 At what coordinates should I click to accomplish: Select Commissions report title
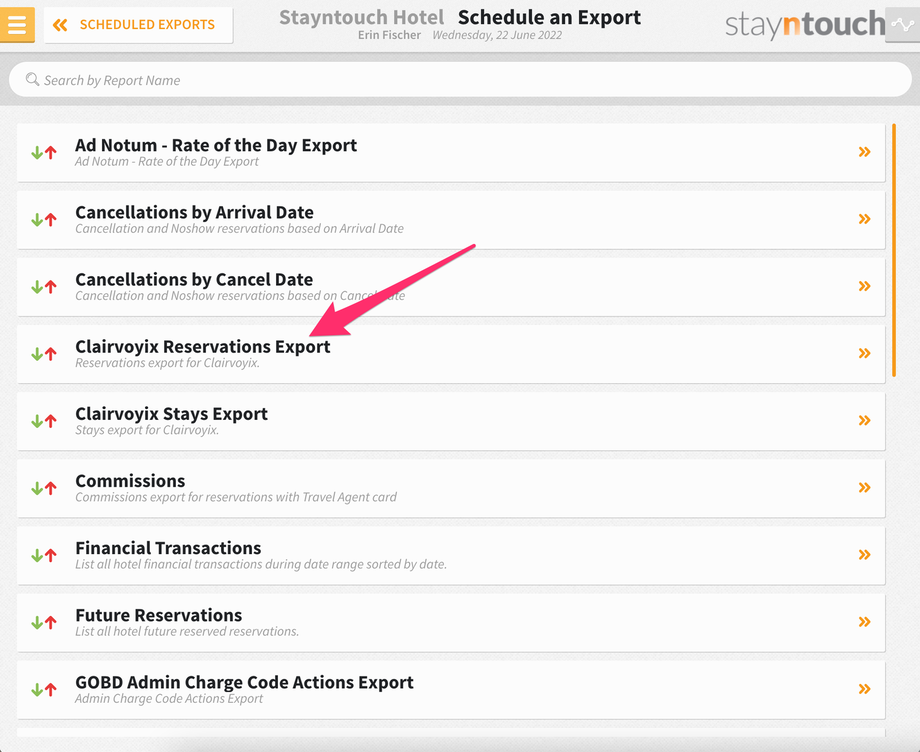coord(130,480)
